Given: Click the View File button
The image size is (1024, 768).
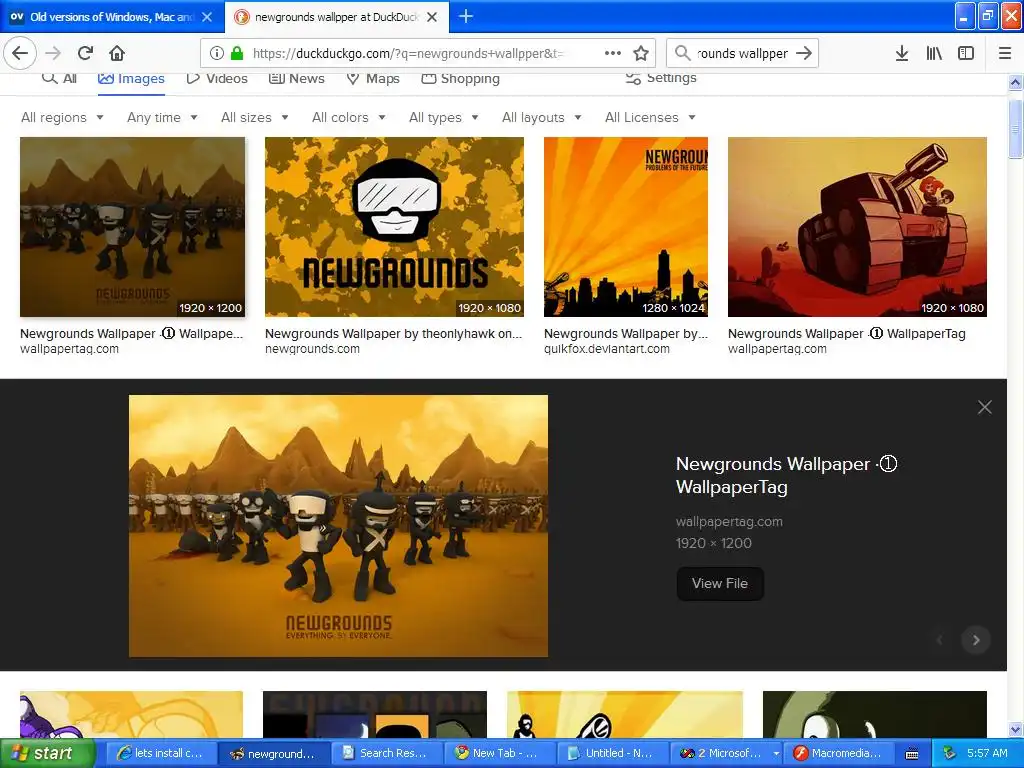Looking at the screenshot, I should pyautogui.click(x=720, y=583).
